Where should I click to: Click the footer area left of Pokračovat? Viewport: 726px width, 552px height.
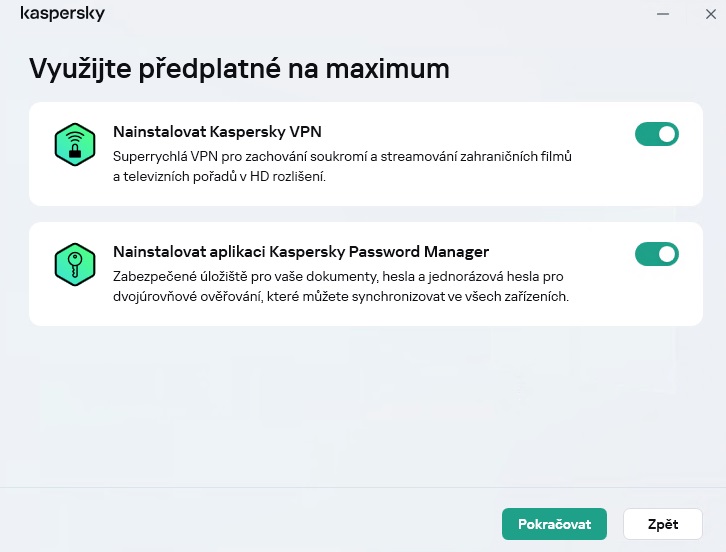(x=250, y=521)
